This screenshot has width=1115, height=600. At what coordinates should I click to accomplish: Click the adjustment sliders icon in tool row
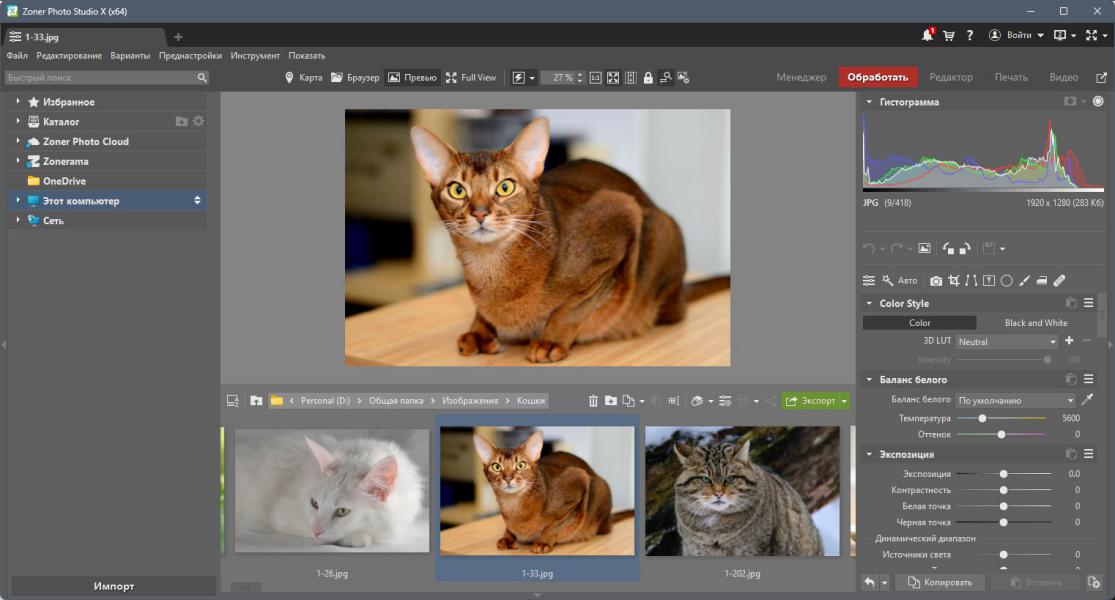(x=869, y=281)
